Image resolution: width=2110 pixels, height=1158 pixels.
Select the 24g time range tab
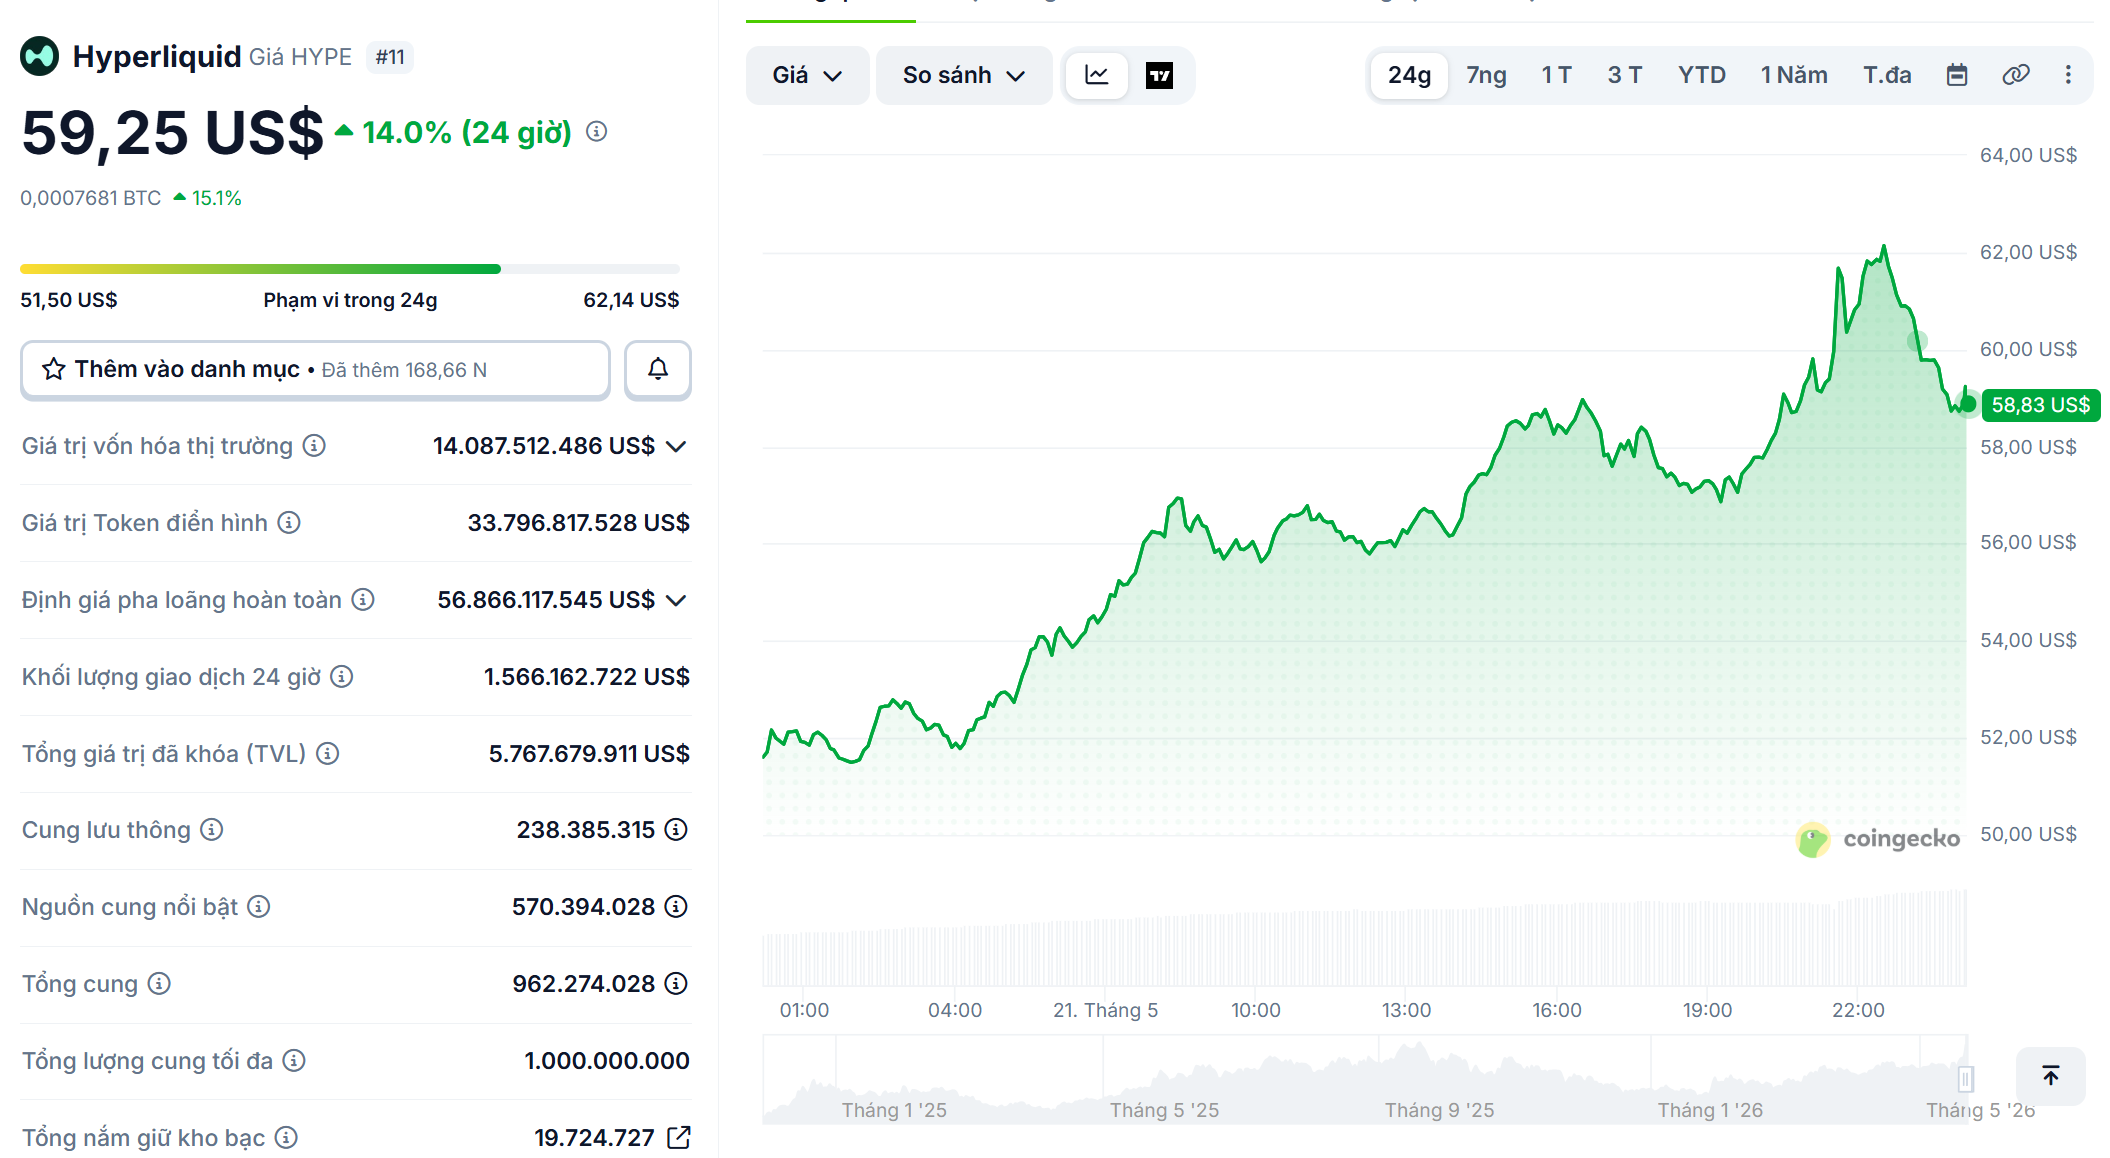coord(1409,75)
